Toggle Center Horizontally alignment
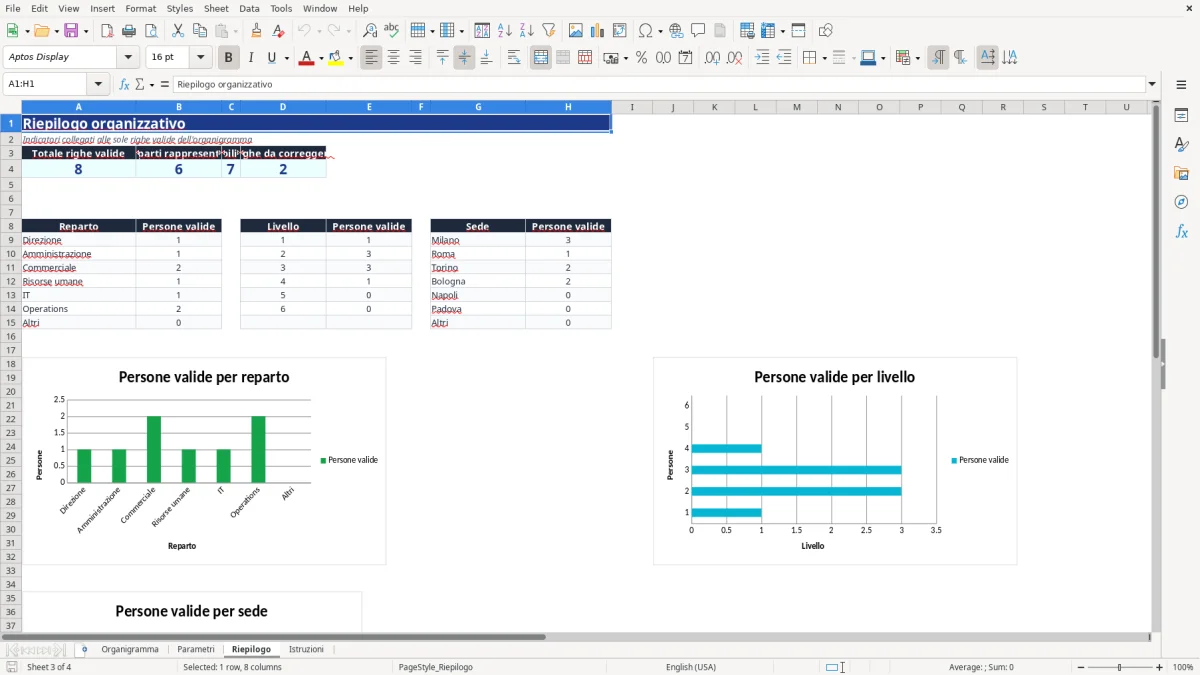The image size is (1200, 675). pyautogui.click(x=394, y=58)
